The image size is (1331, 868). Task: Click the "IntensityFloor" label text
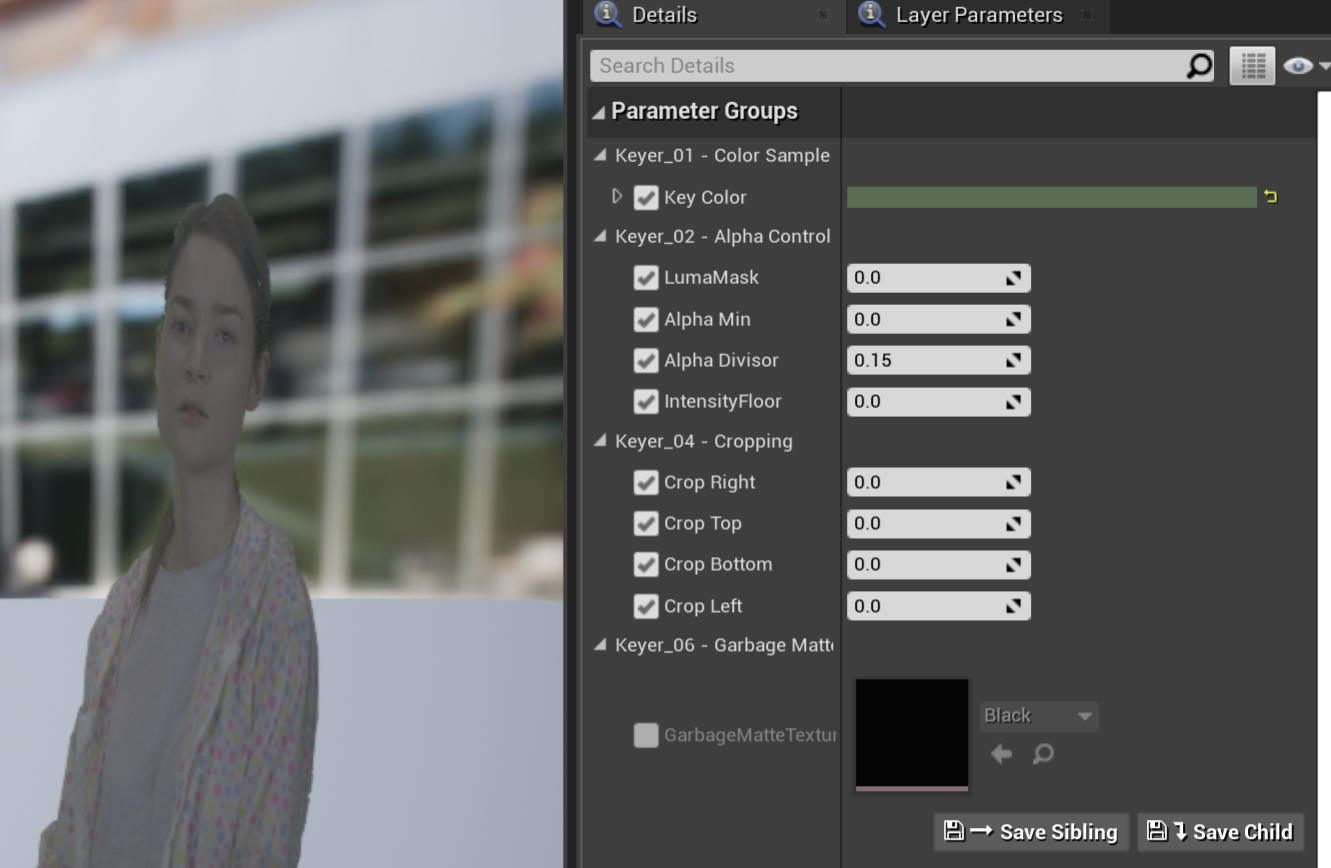pyautogui.click(x=723, y=401)
